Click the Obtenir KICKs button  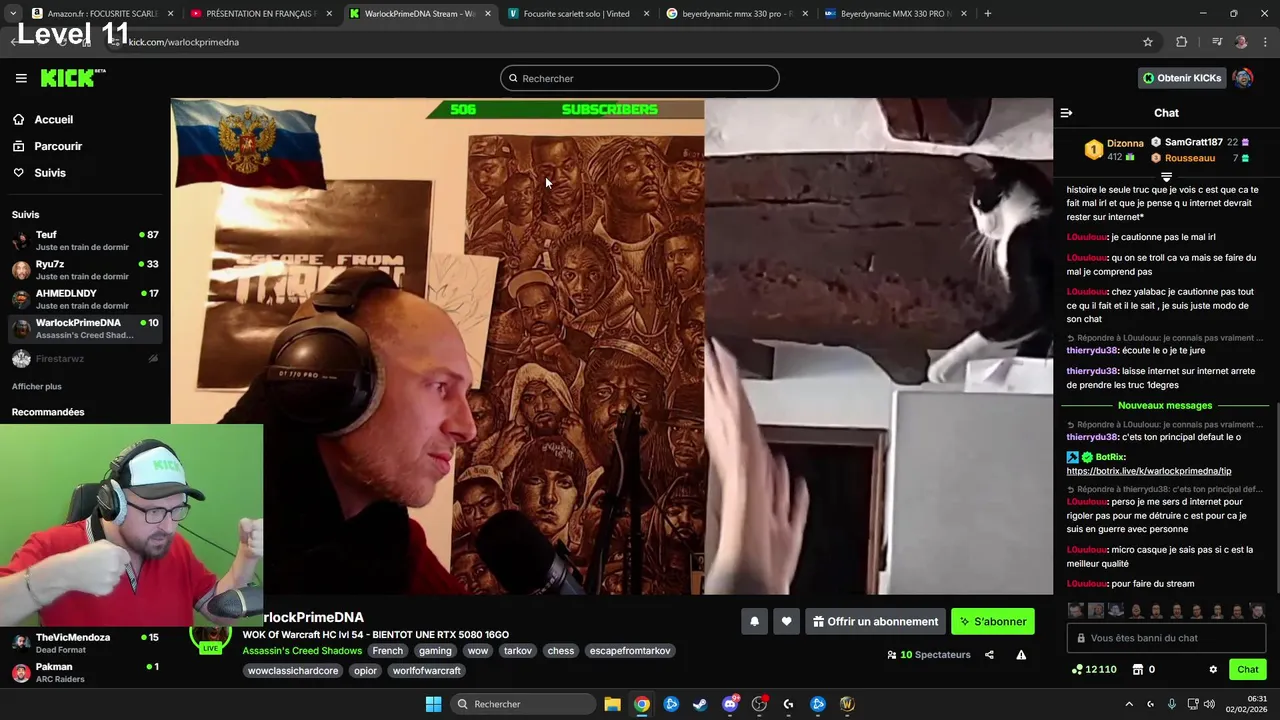coord(1182,78)
